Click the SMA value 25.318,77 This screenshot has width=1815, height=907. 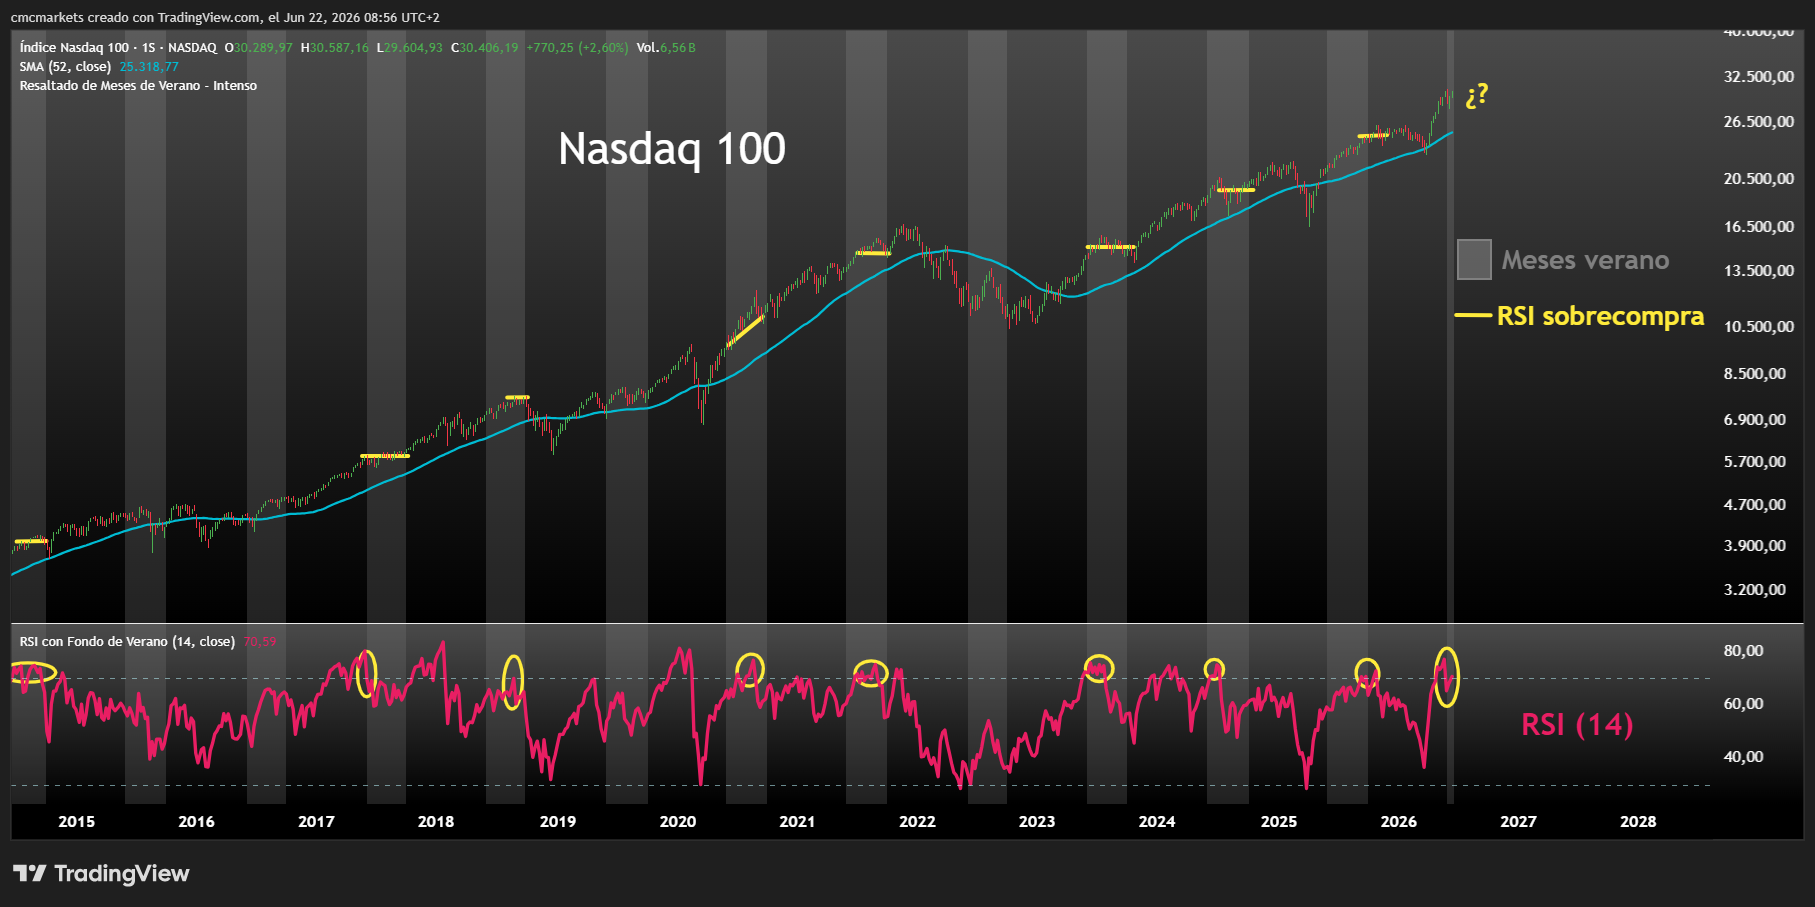click(149, 66)
